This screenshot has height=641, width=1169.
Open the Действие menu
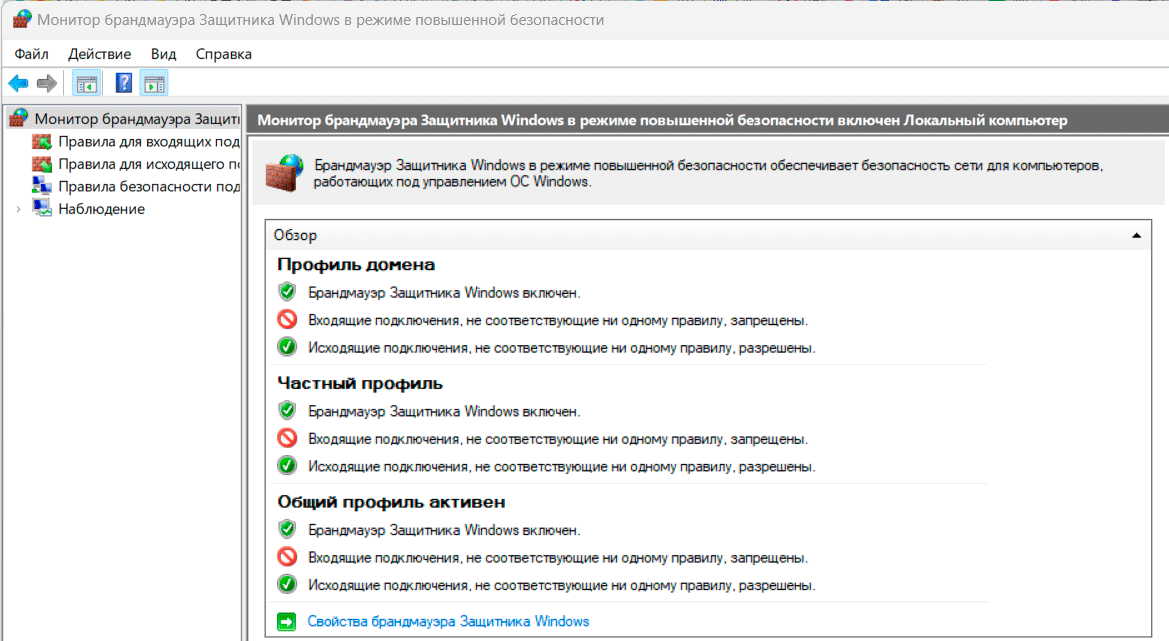(99, 54)
